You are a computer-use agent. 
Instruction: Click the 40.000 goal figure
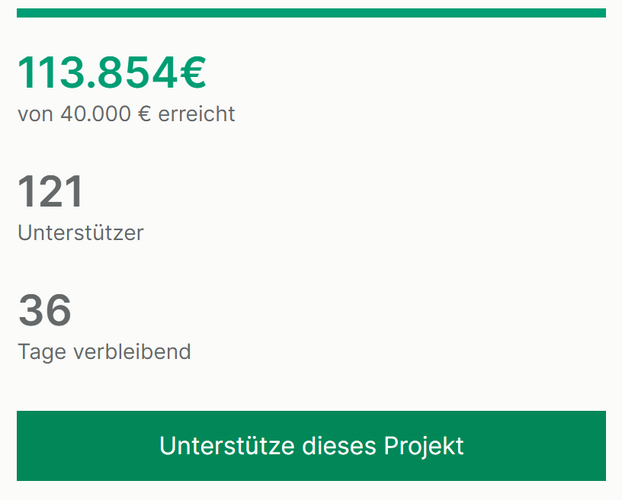[96, 114]
